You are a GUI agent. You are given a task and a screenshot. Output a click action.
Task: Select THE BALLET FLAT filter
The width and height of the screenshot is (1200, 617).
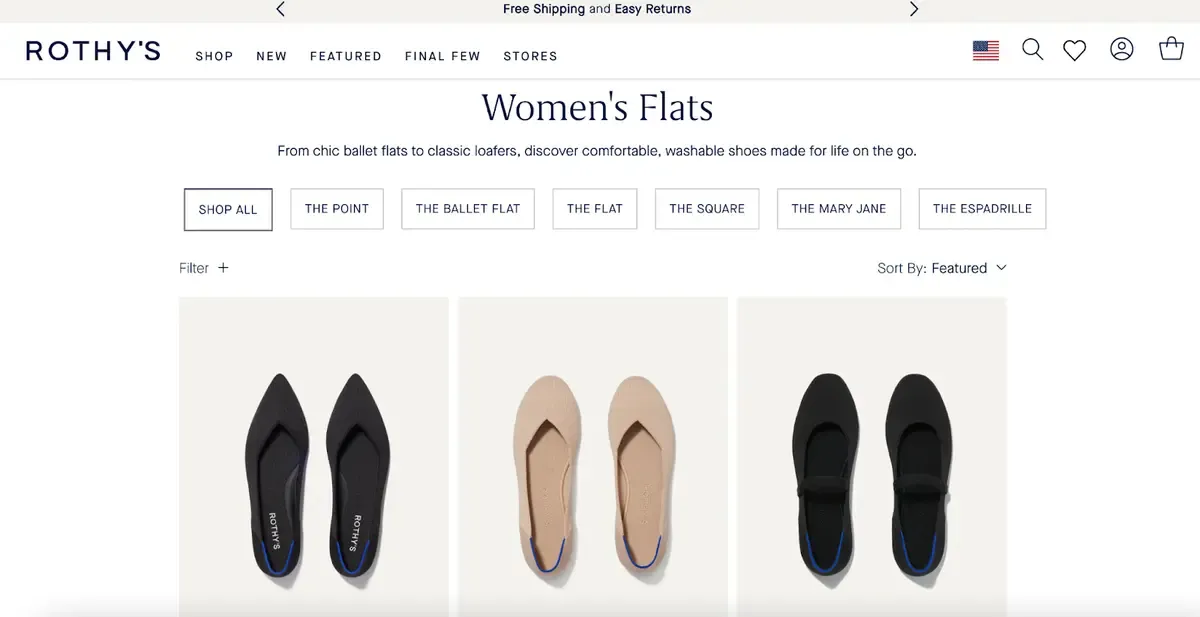(x=467, y=209)
